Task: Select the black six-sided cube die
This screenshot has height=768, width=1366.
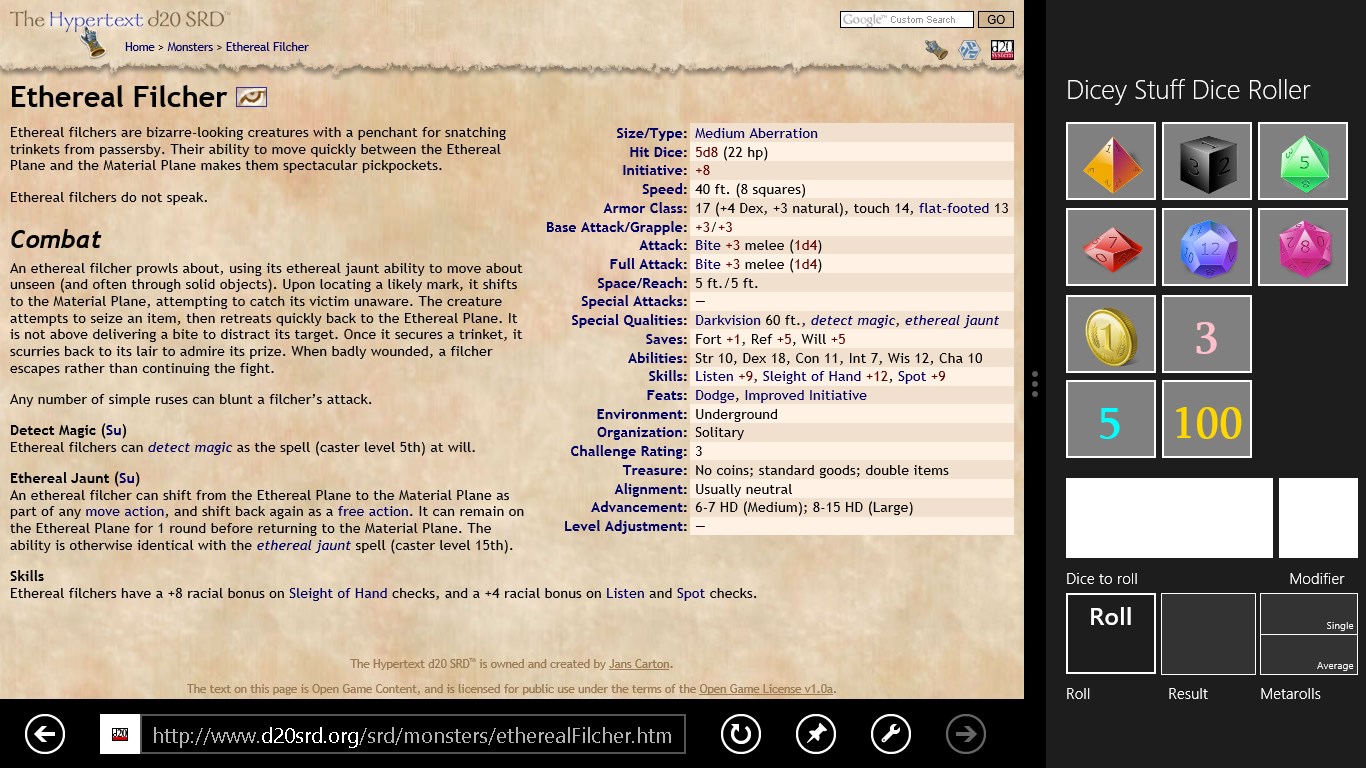Action: coord(1206,161)
